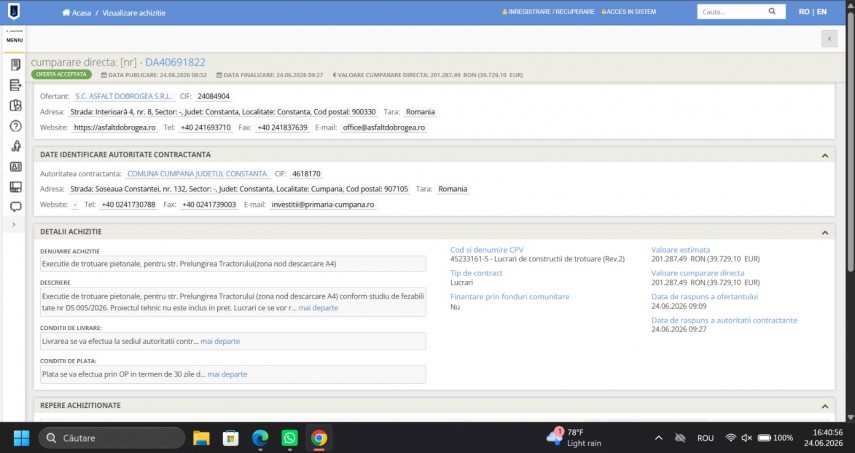Select offerer CIF 24084904

coord(213,96)
